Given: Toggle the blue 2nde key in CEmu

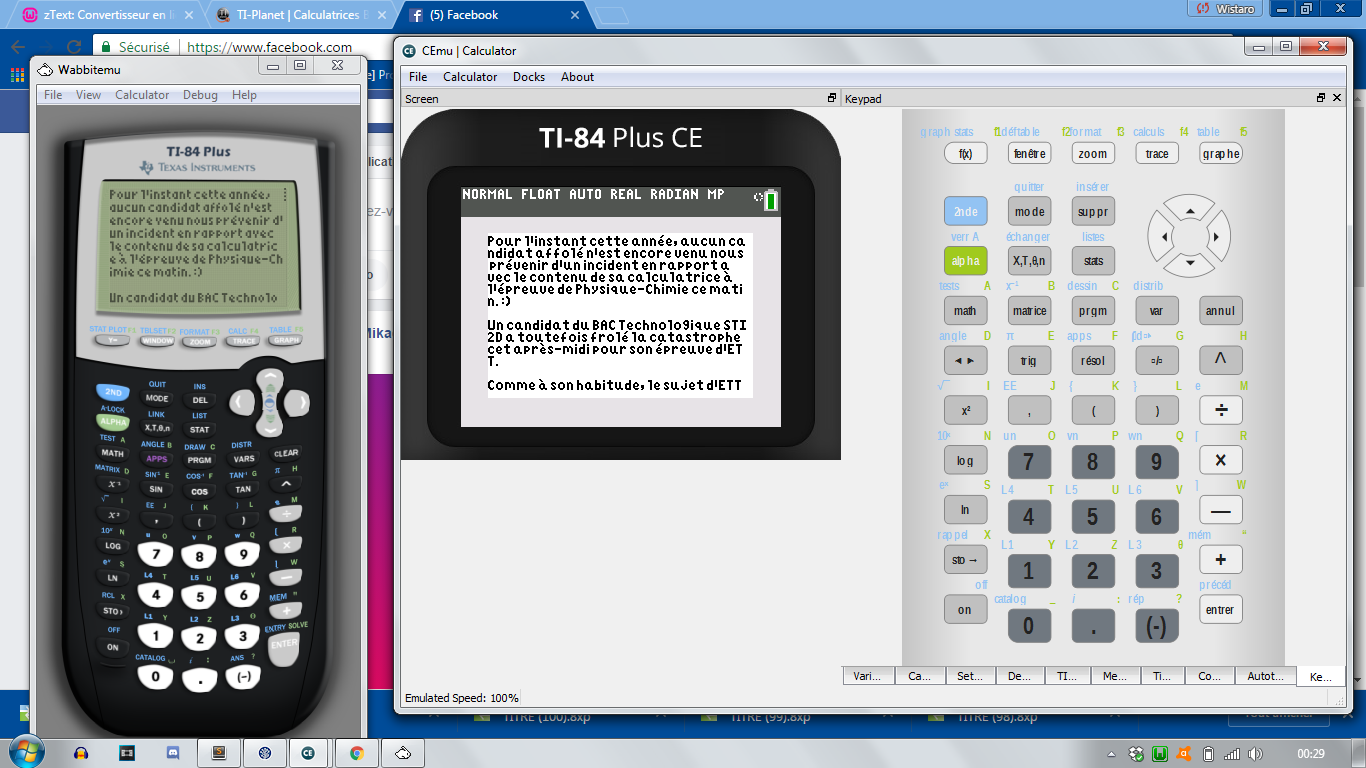Looking at the screenshot, I should [x=966, y=211].
